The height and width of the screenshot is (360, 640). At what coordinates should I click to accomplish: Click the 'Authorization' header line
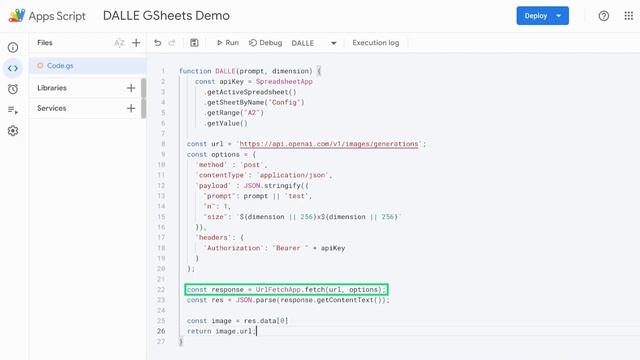tap(274, 248)
